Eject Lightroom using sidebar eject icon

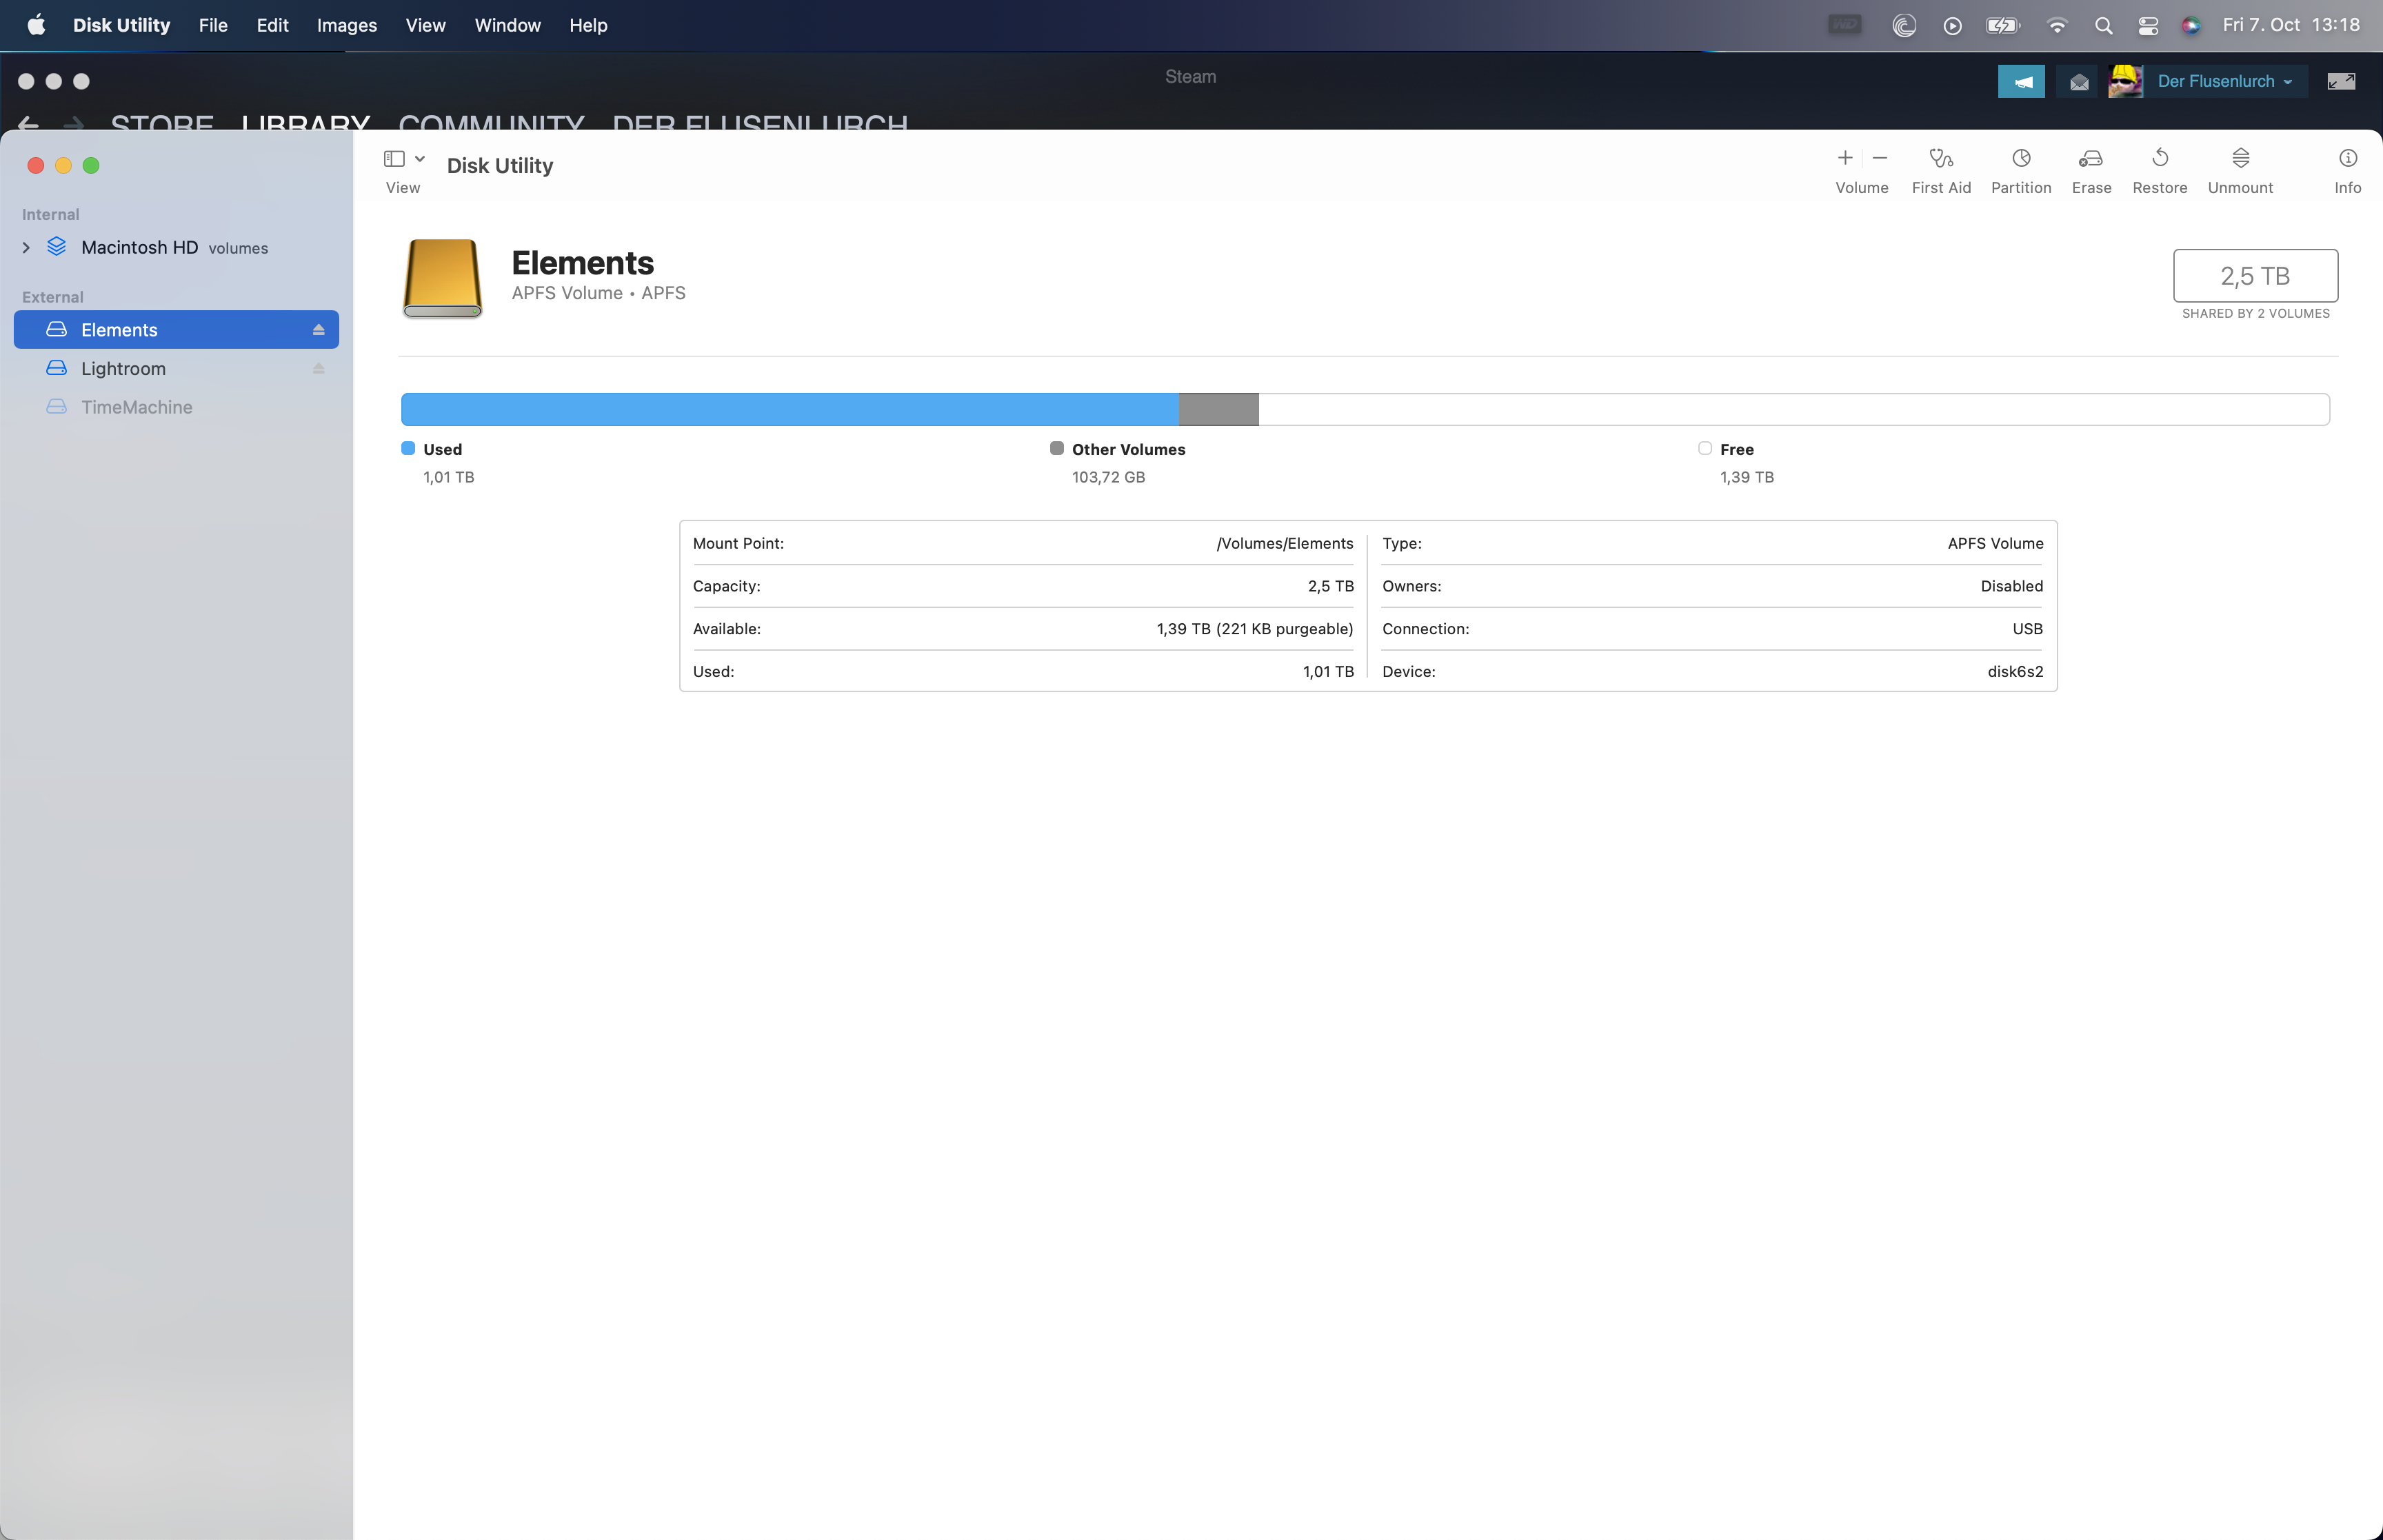(318, 369)
